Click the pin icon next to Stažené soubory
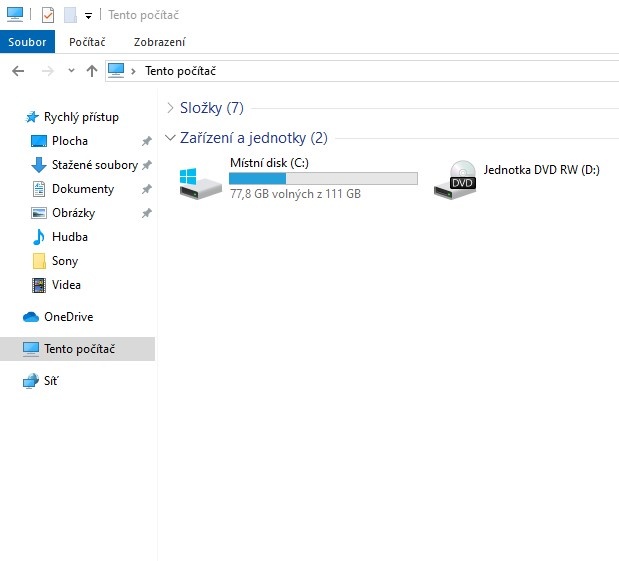Image resolution: width=619 pixels, height=561 pixels. click(146, 165)
